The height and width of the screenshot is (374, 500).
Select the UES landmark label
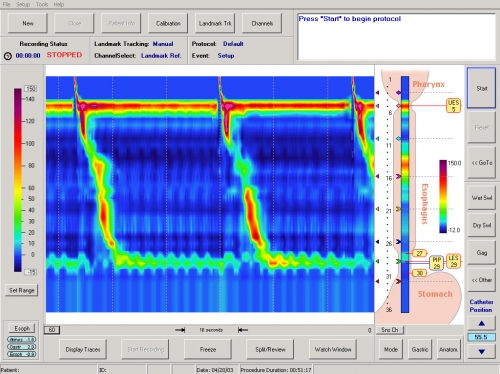click(x=453, y=105)
